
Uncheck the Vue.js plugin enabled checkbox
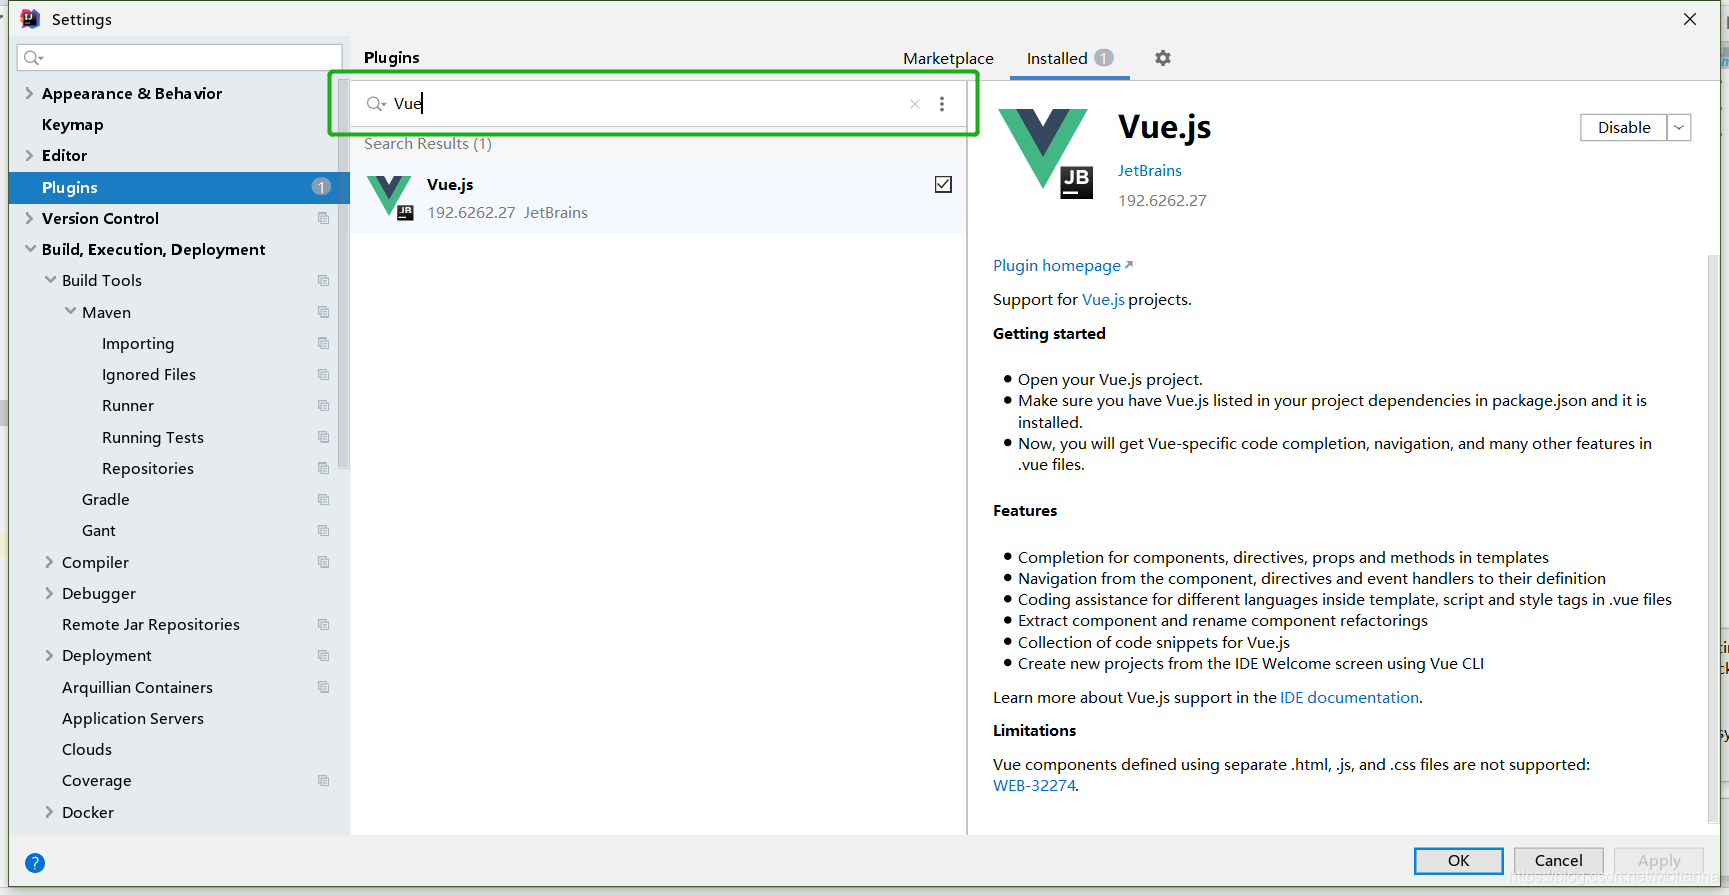click(x=943, y=184)
